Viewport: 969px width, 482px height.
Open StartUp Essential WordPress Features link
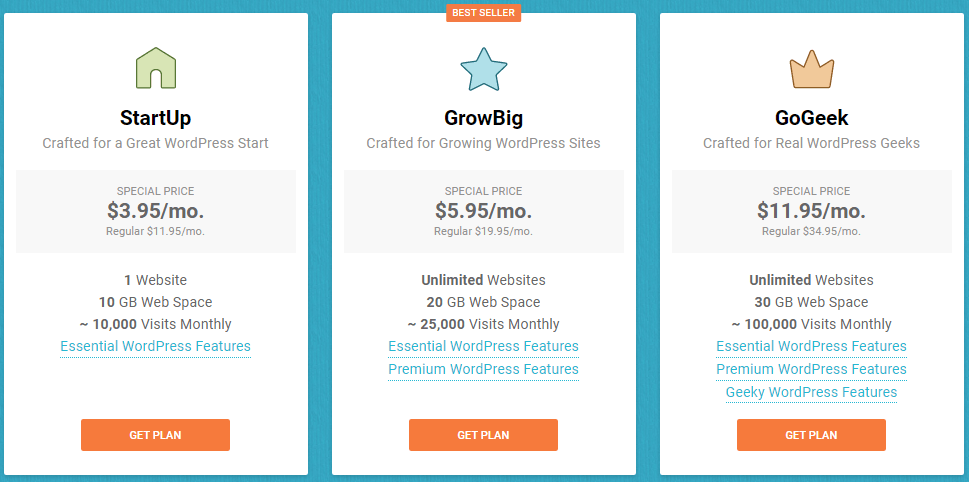tap(156, 346)
